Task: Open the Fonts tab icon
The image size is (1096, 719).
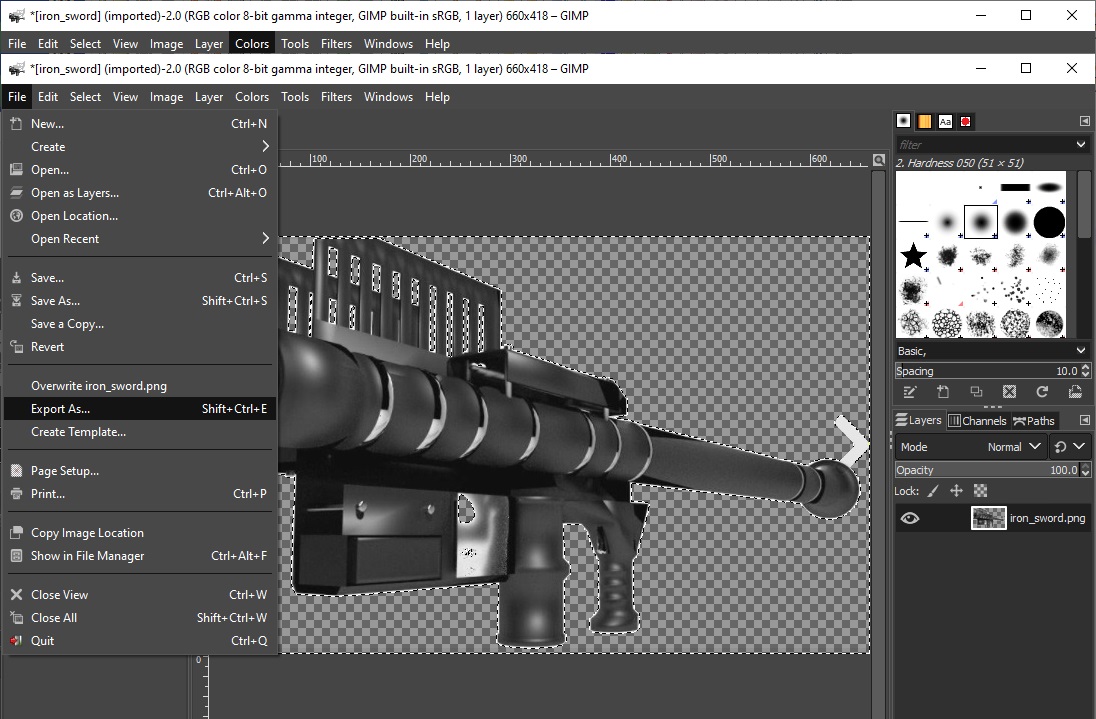Action: point(945,121)
